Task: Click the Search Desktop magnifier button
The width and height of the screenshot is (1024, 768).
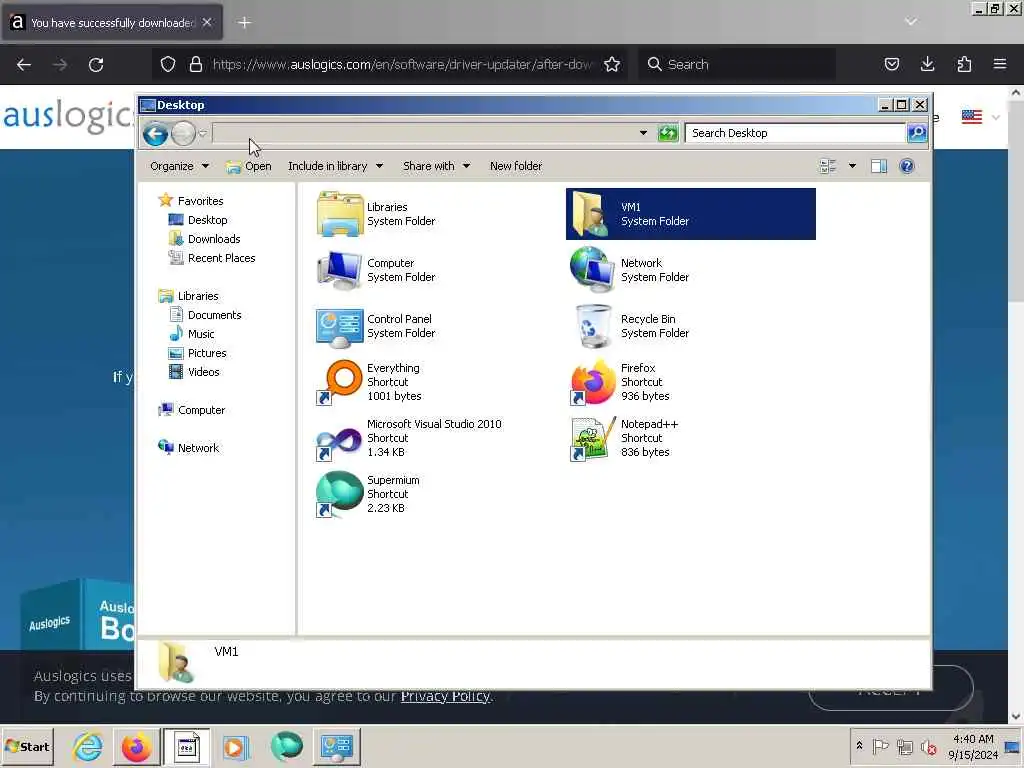Action: (x=917, y=133)
